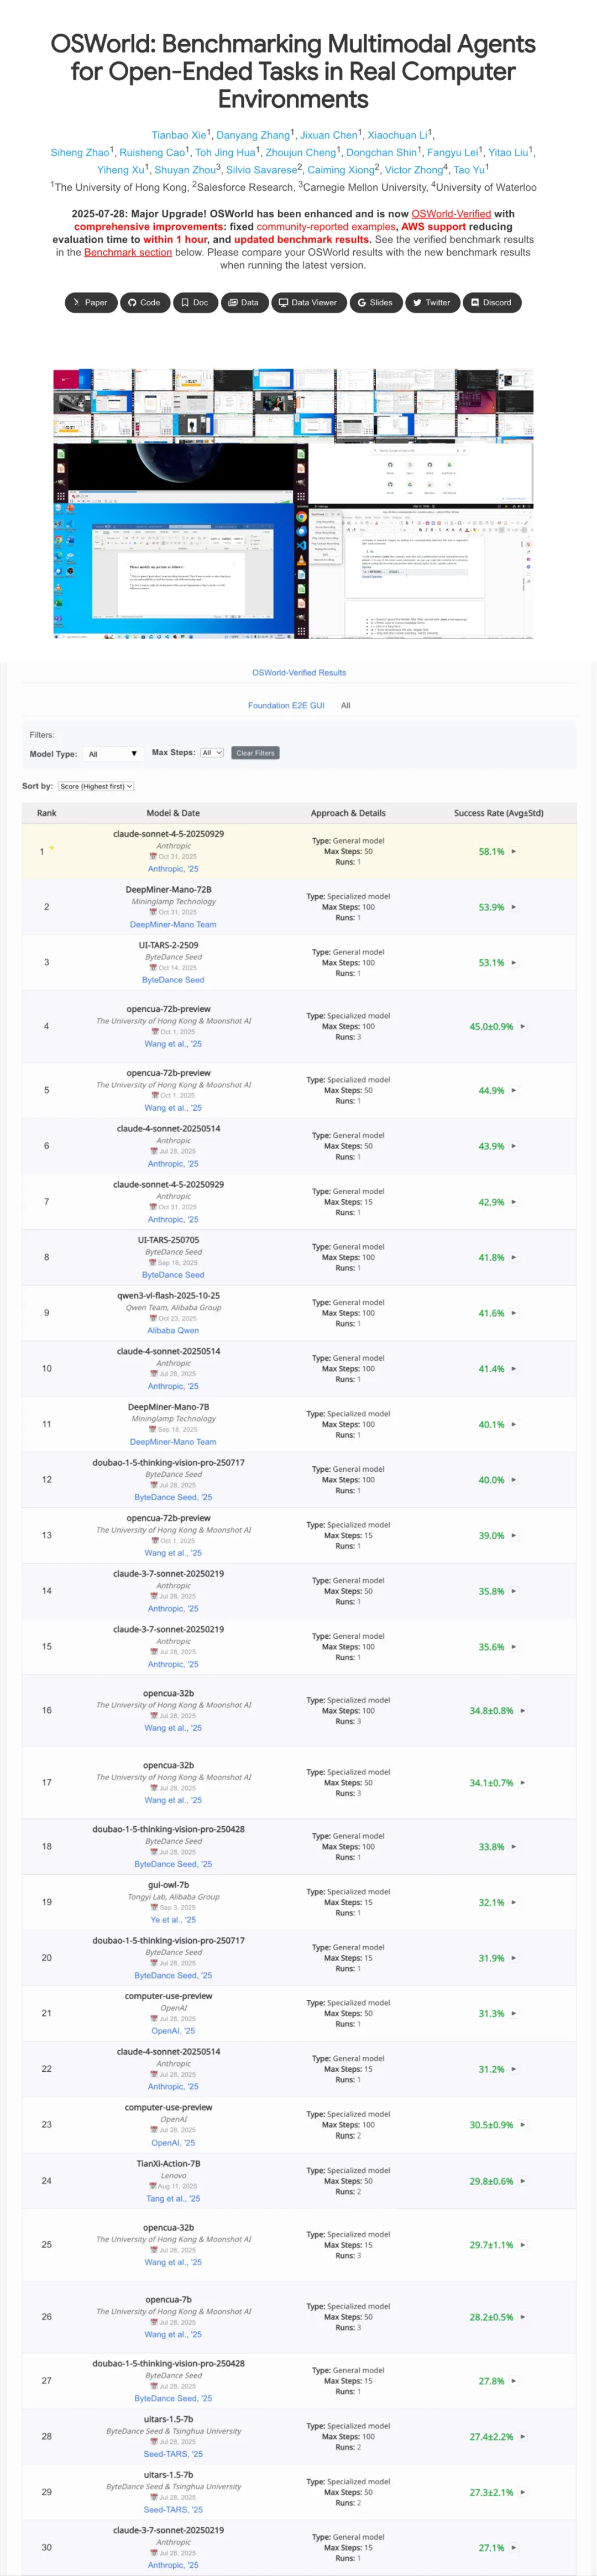The image size is (597, 2576).
Task: Click the monitor icon on Data Viewer
Action: coord(283,302)
